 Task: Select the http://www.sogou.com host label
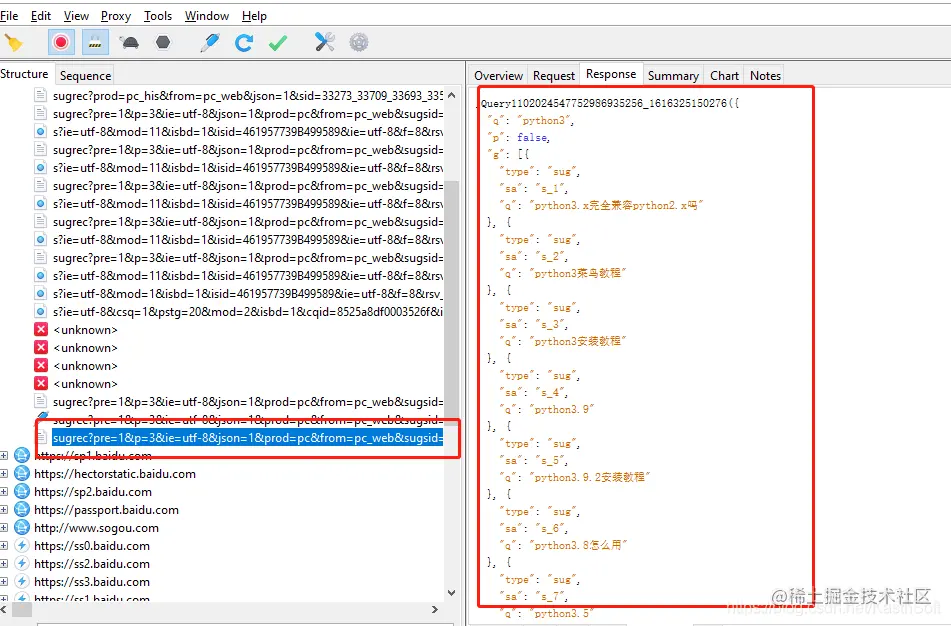coord(96,528)
